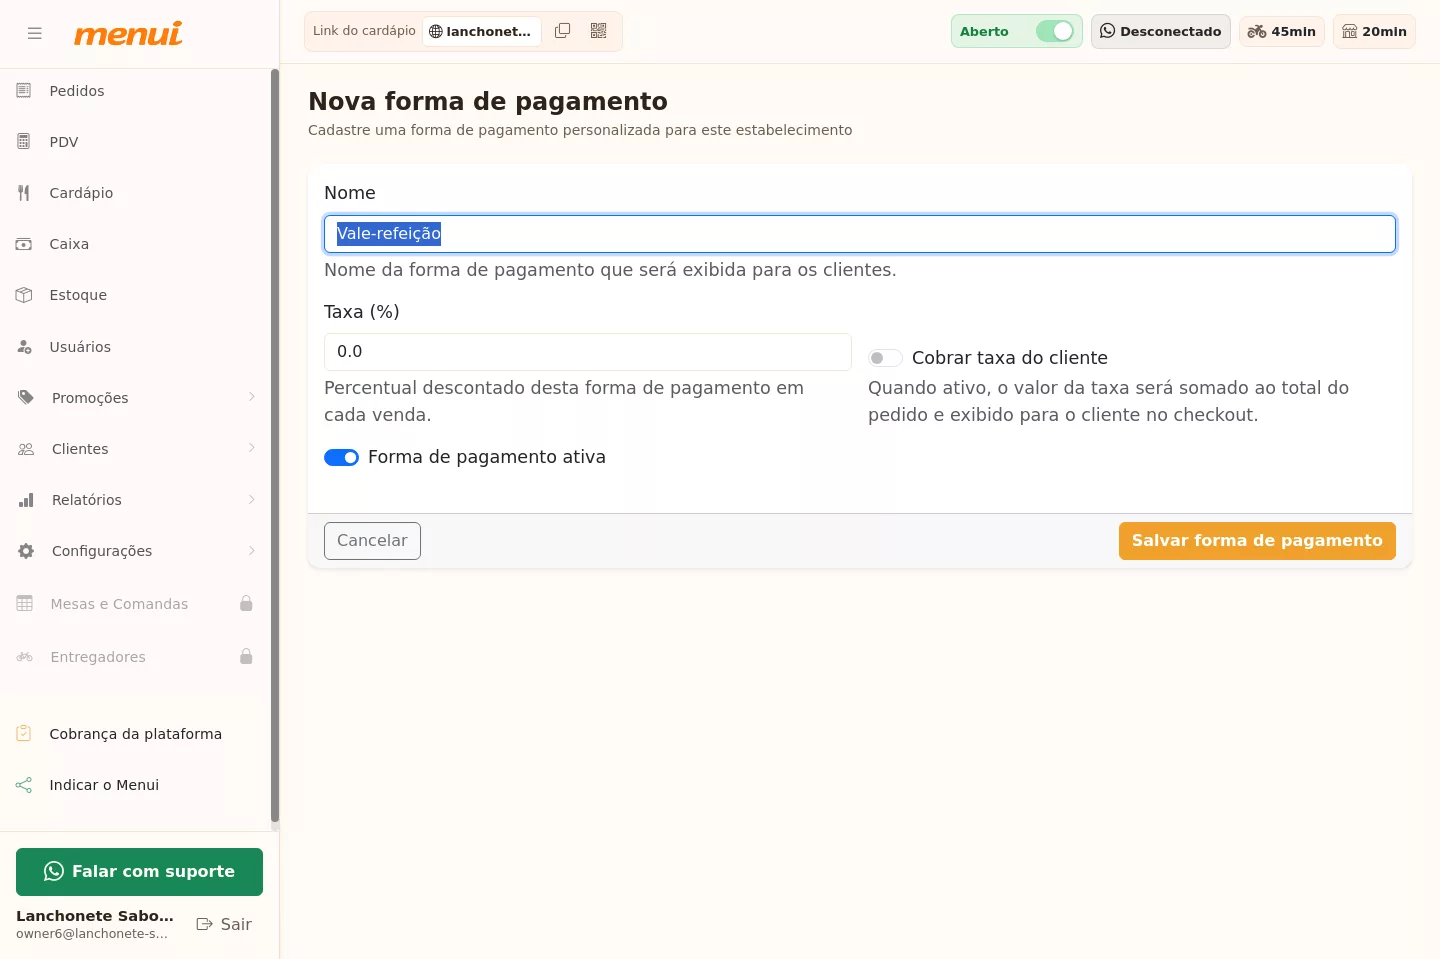Enable Cobrar taxa do cliente switch

885,358
